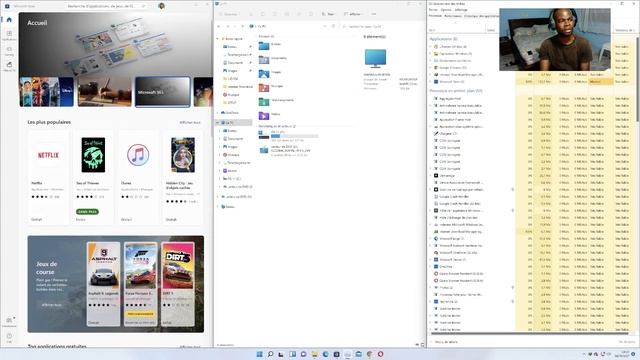Open the Musique folder in Ce PC content

(271, 87)
